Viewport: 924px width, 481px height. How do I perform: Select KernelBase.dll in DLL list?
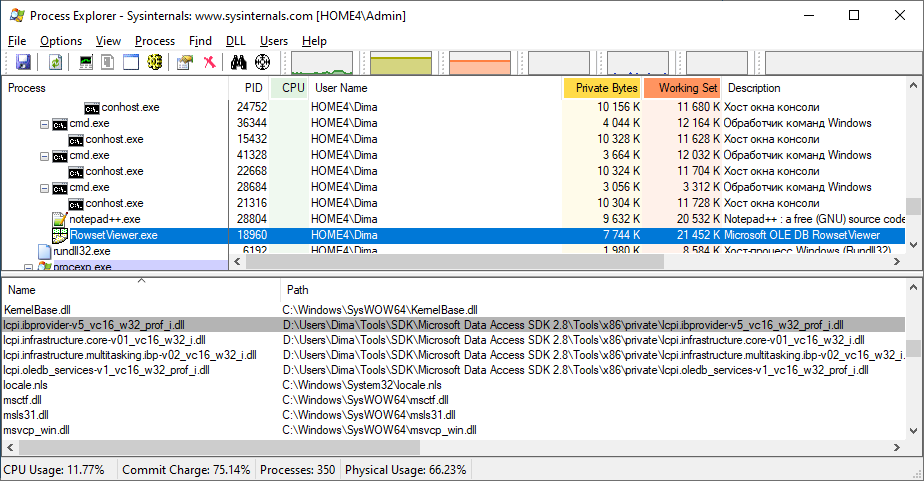[37, 310]
